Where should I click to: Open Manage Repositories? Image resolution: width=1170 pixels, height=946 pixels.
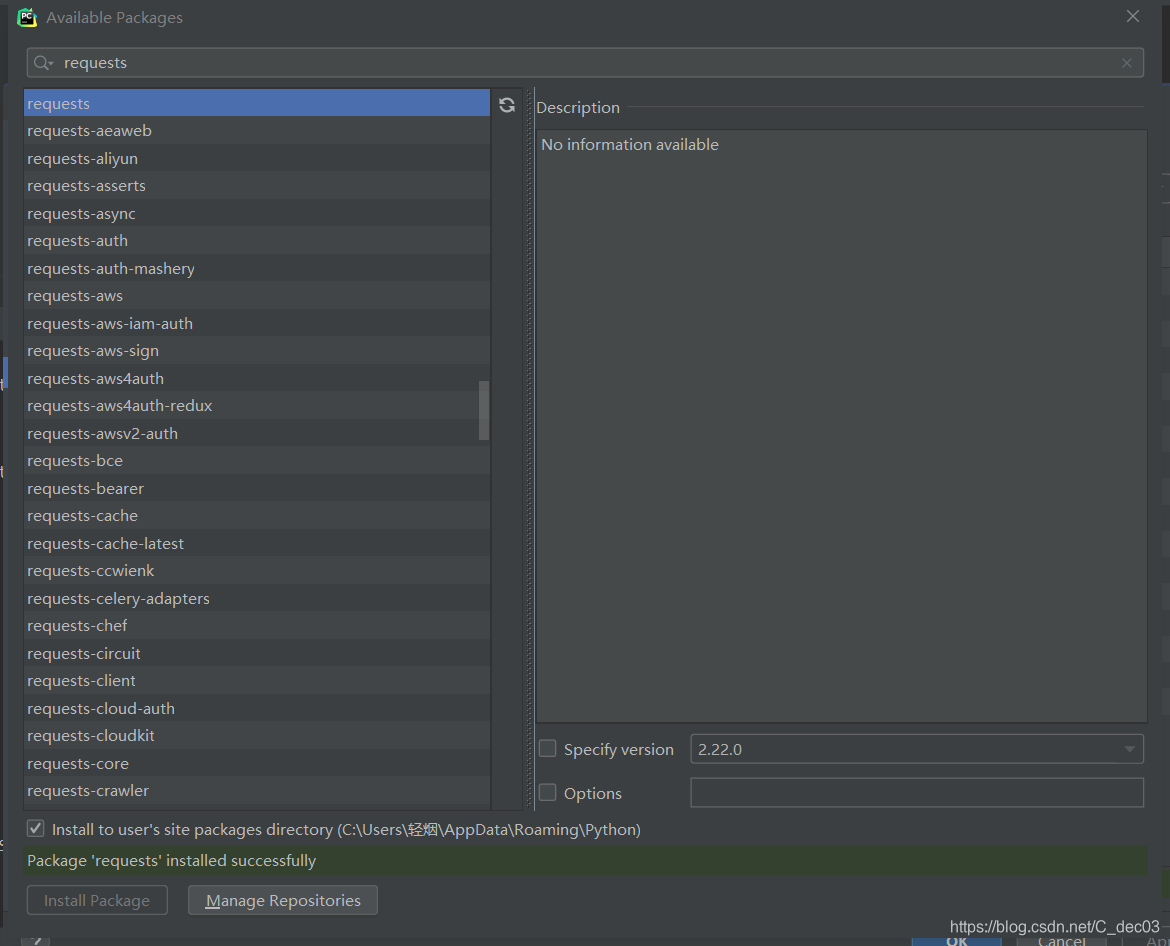click(x=283, y=900)
